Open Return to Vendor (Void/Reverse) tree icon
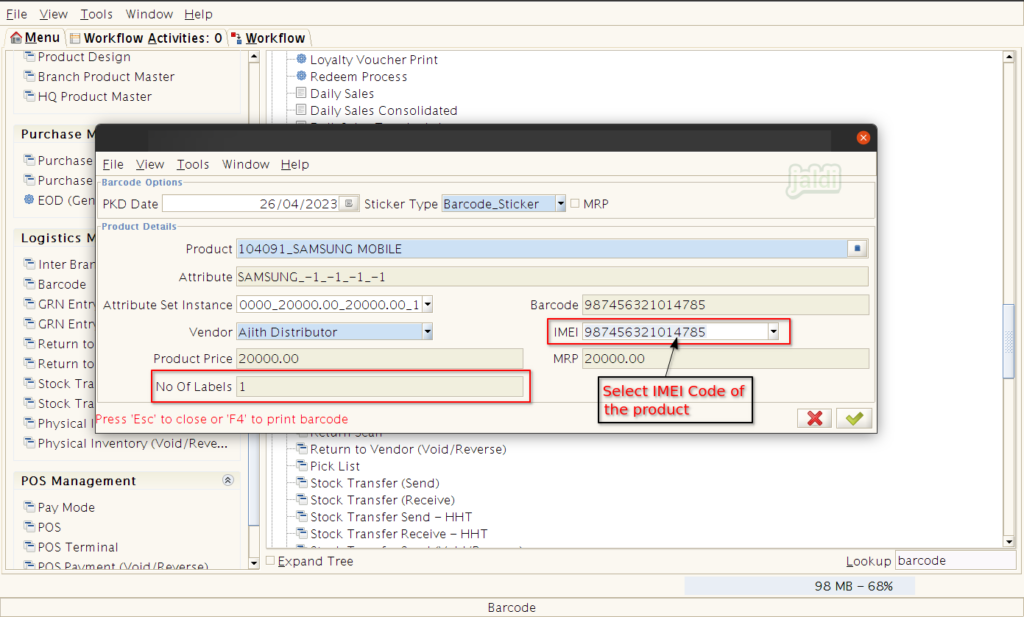 tap(302, 449)
